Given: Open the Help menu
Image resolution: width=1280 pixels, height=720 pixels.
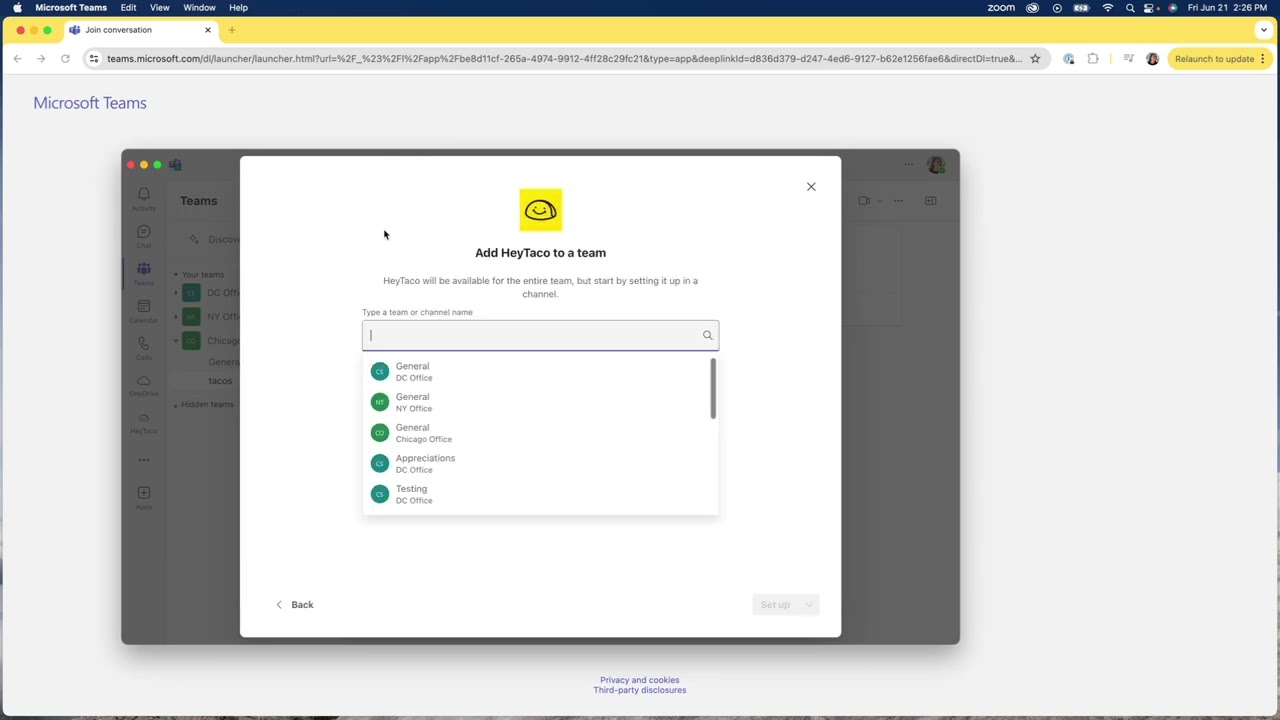Looking at the screenshot, I should (x=238, y=8).
